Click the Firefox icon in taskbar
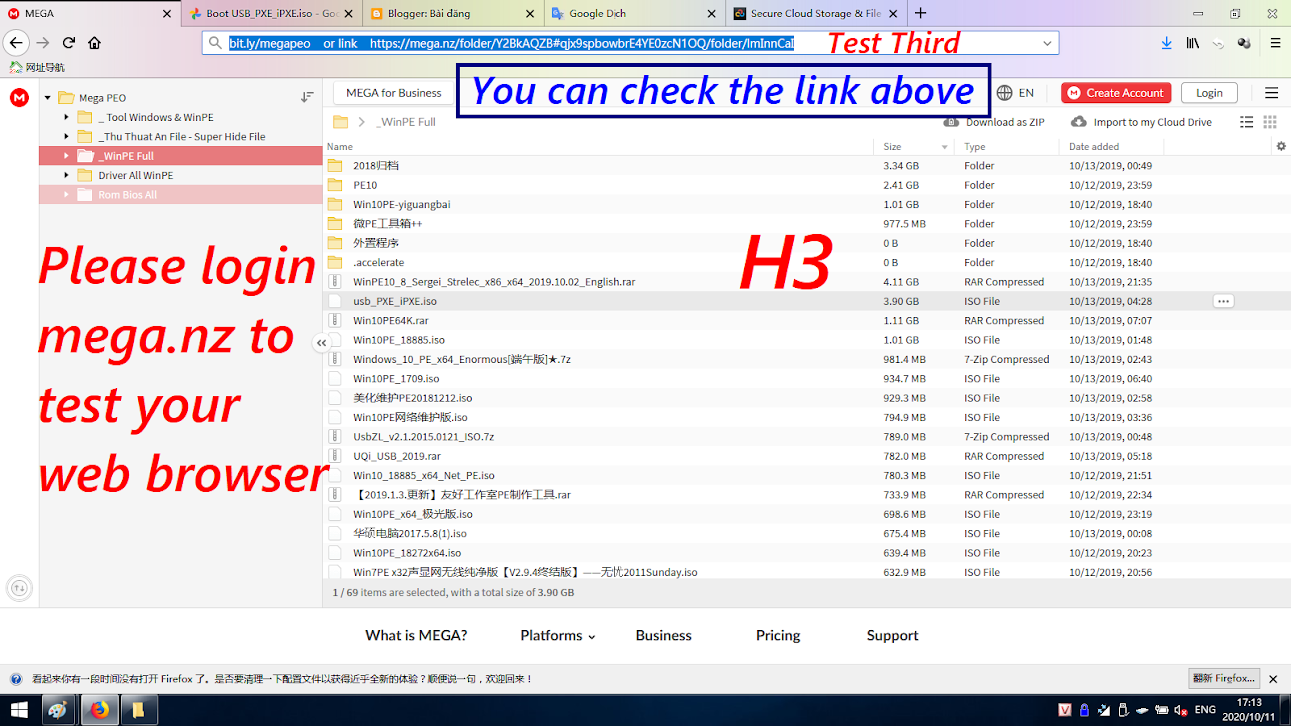 click(x=99, y=711)
